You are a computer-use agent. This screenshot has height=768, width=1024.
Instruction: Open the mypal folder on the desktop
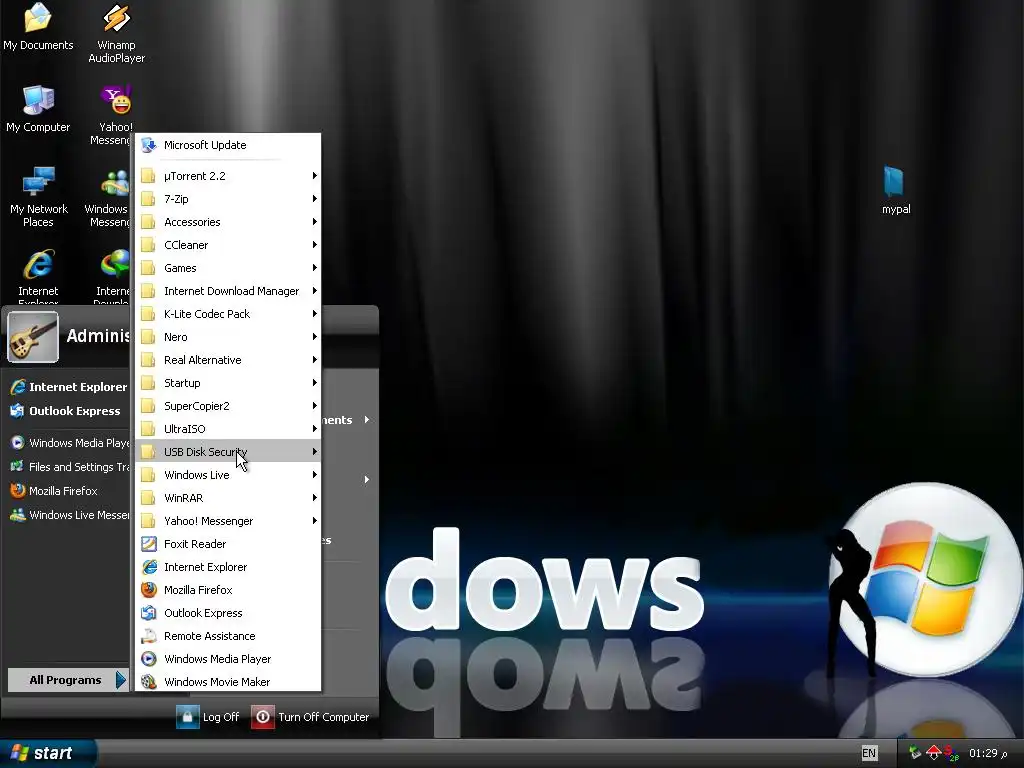click(x=895, y=190)
